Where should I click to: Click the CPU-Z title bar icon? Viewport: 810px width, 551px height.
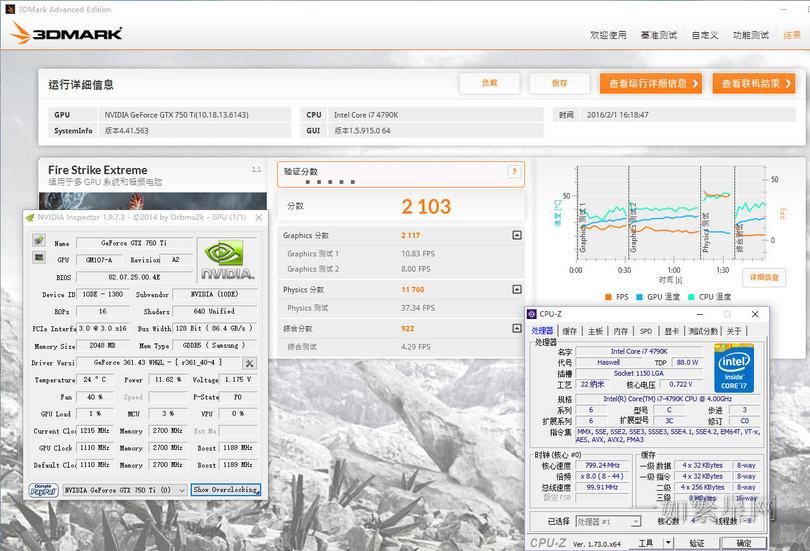click(532, 314)
